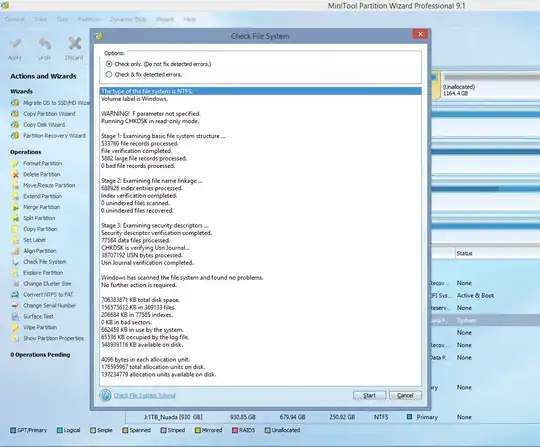Click the '0 Operations Pending' label
This screenshot has width=540, height=447.
[40, 355]
